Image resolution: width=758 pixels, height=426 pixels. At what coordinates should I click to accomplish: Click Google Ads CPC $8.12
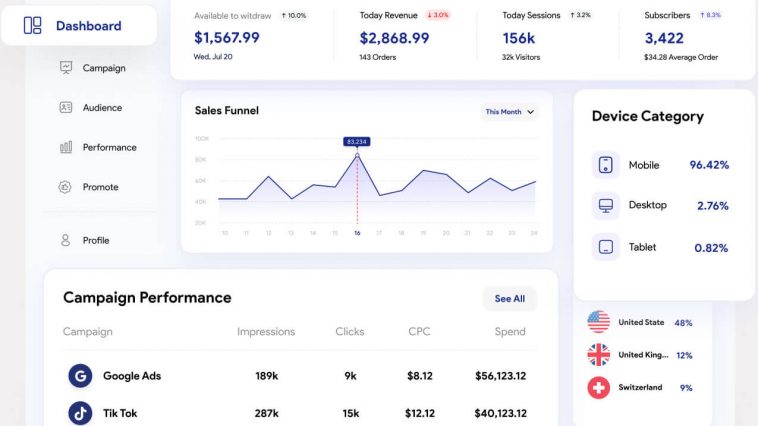tap(420, 376)
